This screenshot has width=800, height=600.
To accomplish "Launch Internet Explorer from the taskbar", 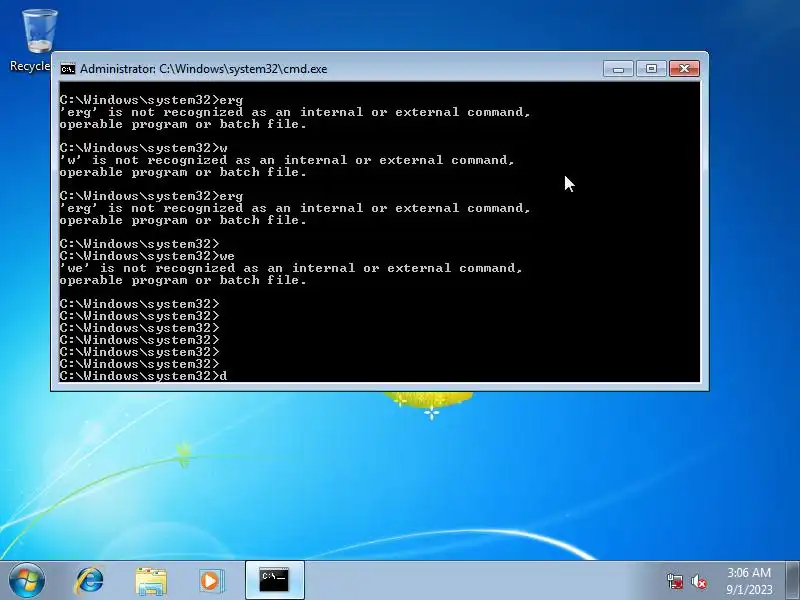I will [x=89, y=581].
